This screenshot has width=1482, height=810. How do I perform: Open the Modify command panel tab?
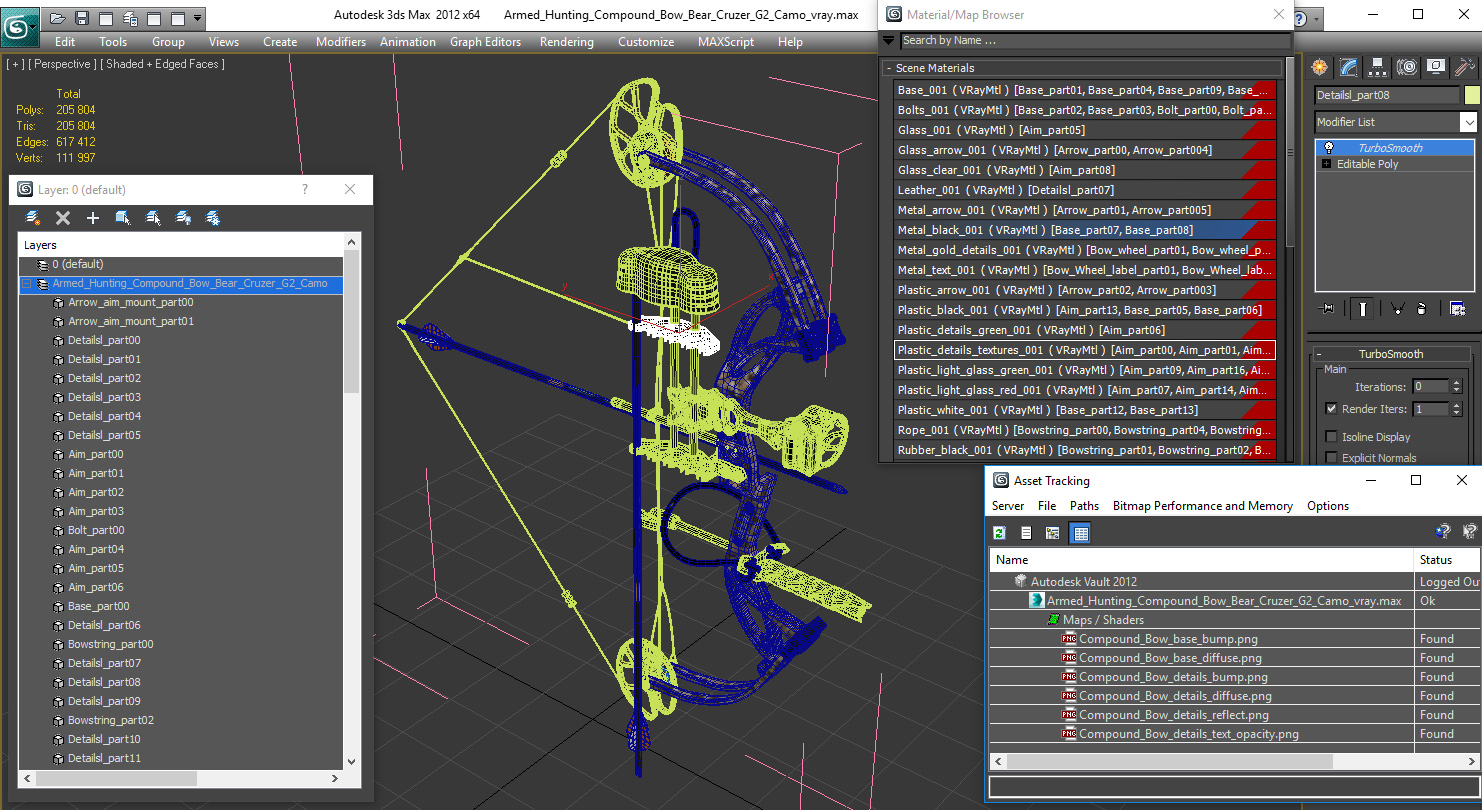(1349, 67)
